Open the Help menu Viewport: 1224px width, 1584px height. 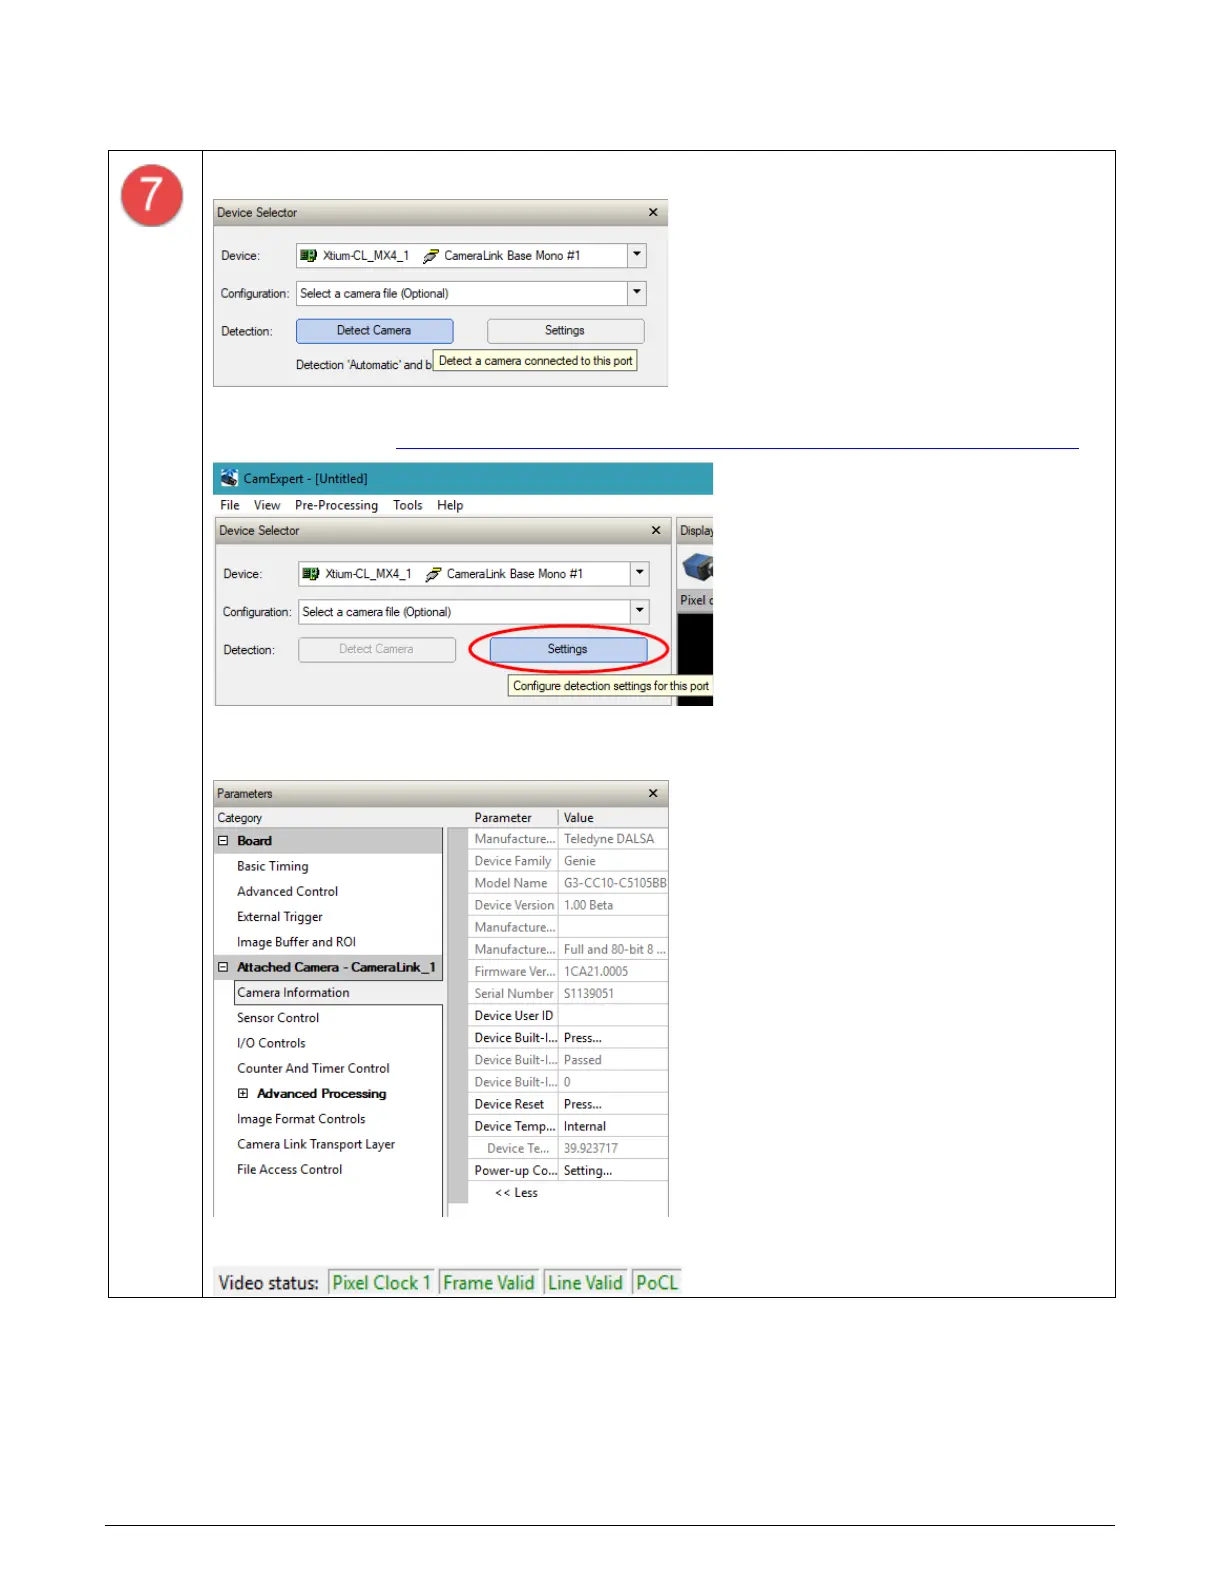(x=450, y=505)
